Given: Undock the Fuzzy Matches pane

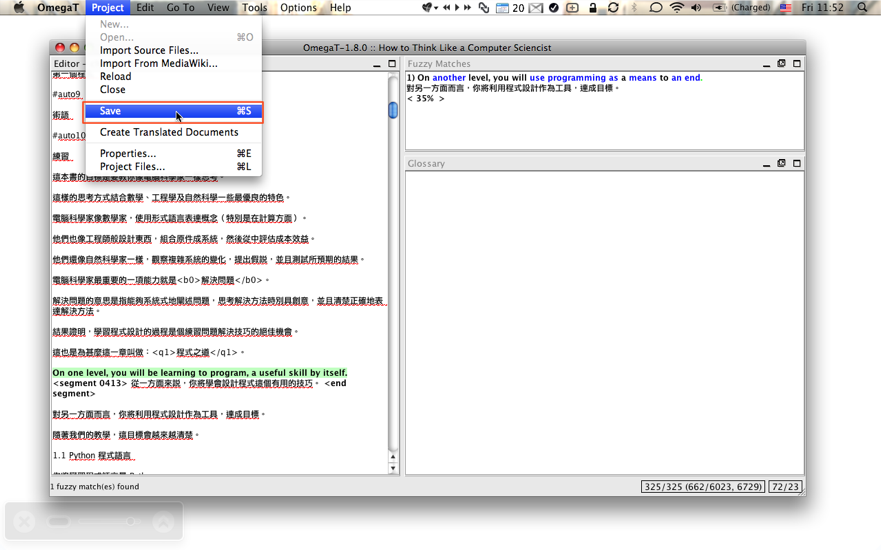Looking at the screenshot, I should tap(782, 63).
